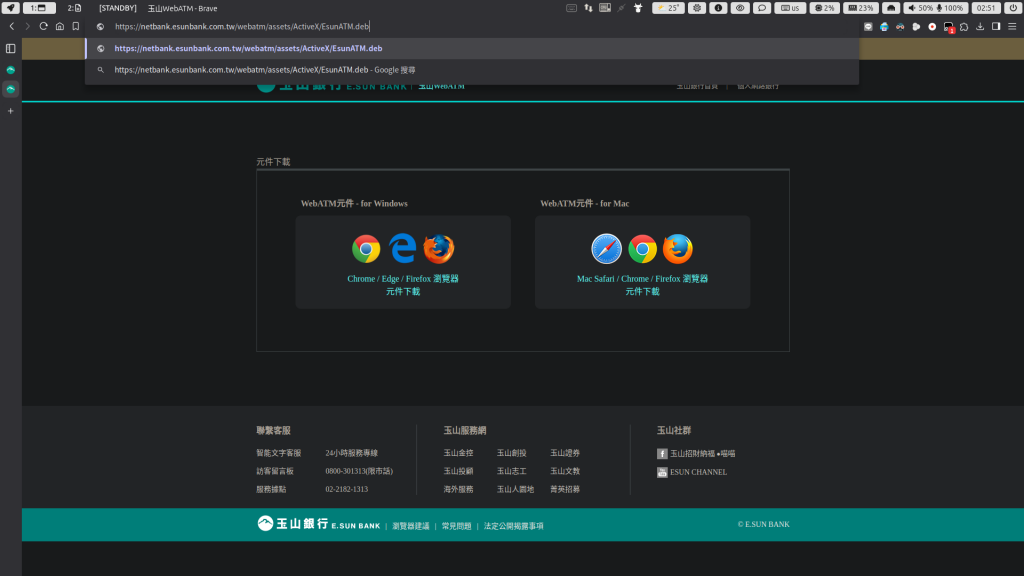Click 24小時服務專線 text
The width and height of the screenshot is (1024, 576).
351,453
